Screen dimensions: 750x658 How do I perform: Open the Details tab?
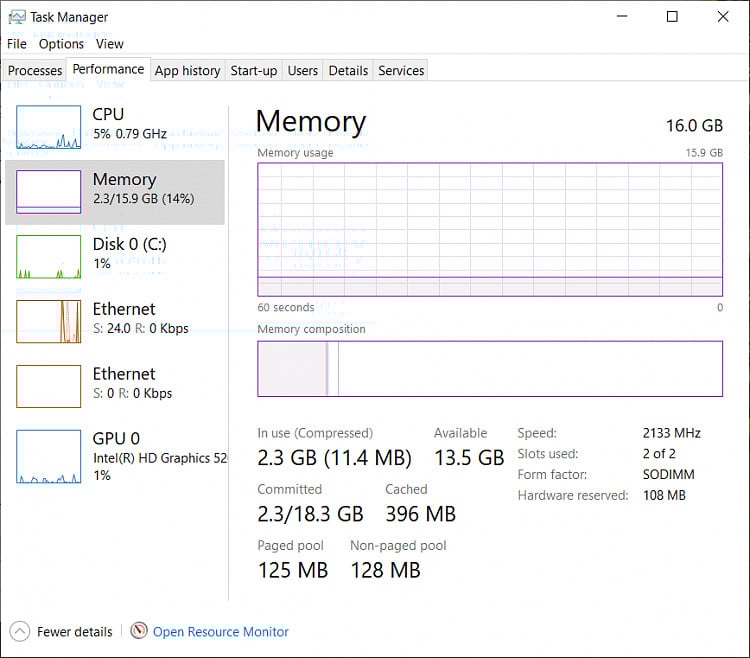click(348, 70)
